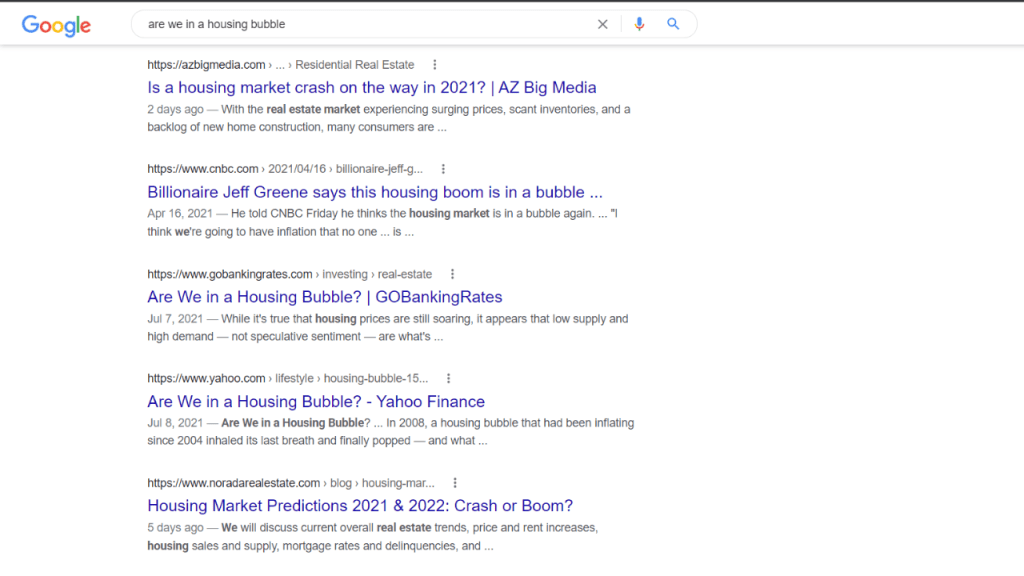Open the three-dot menu beside GoBankingRates result
The height and width of the screenshot is (576, 1024).
(452, 273)
